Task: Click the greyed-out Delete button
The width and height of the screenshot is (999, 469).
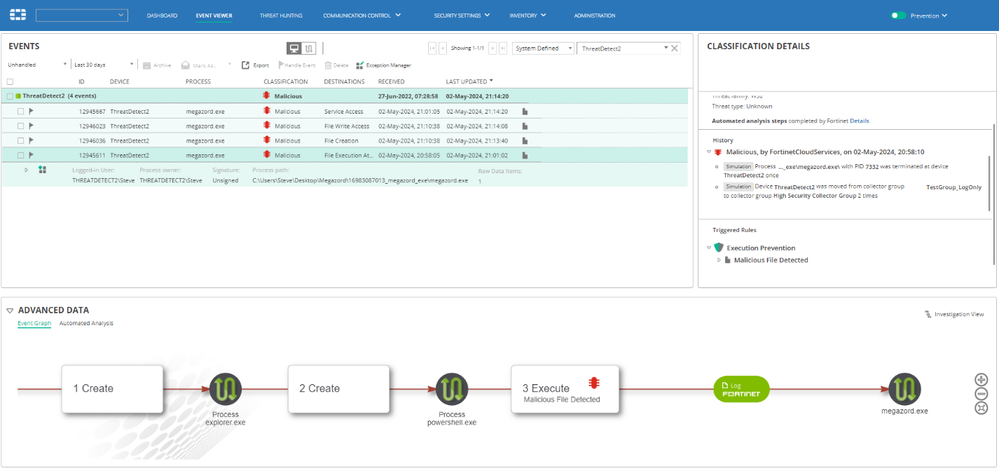Action: tap(336, 65)
